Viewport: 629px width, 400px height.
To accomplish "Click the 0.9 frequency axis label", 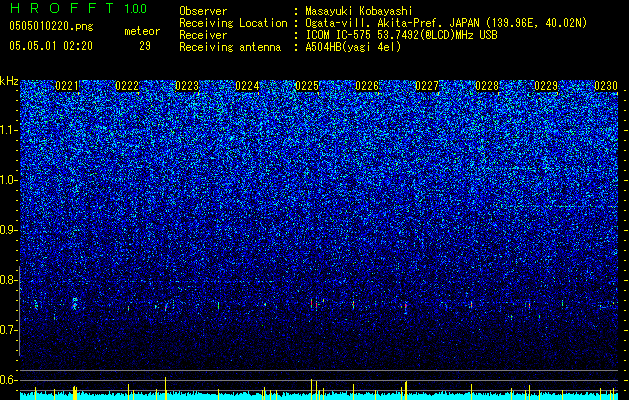I will click(x=8, y=230).
